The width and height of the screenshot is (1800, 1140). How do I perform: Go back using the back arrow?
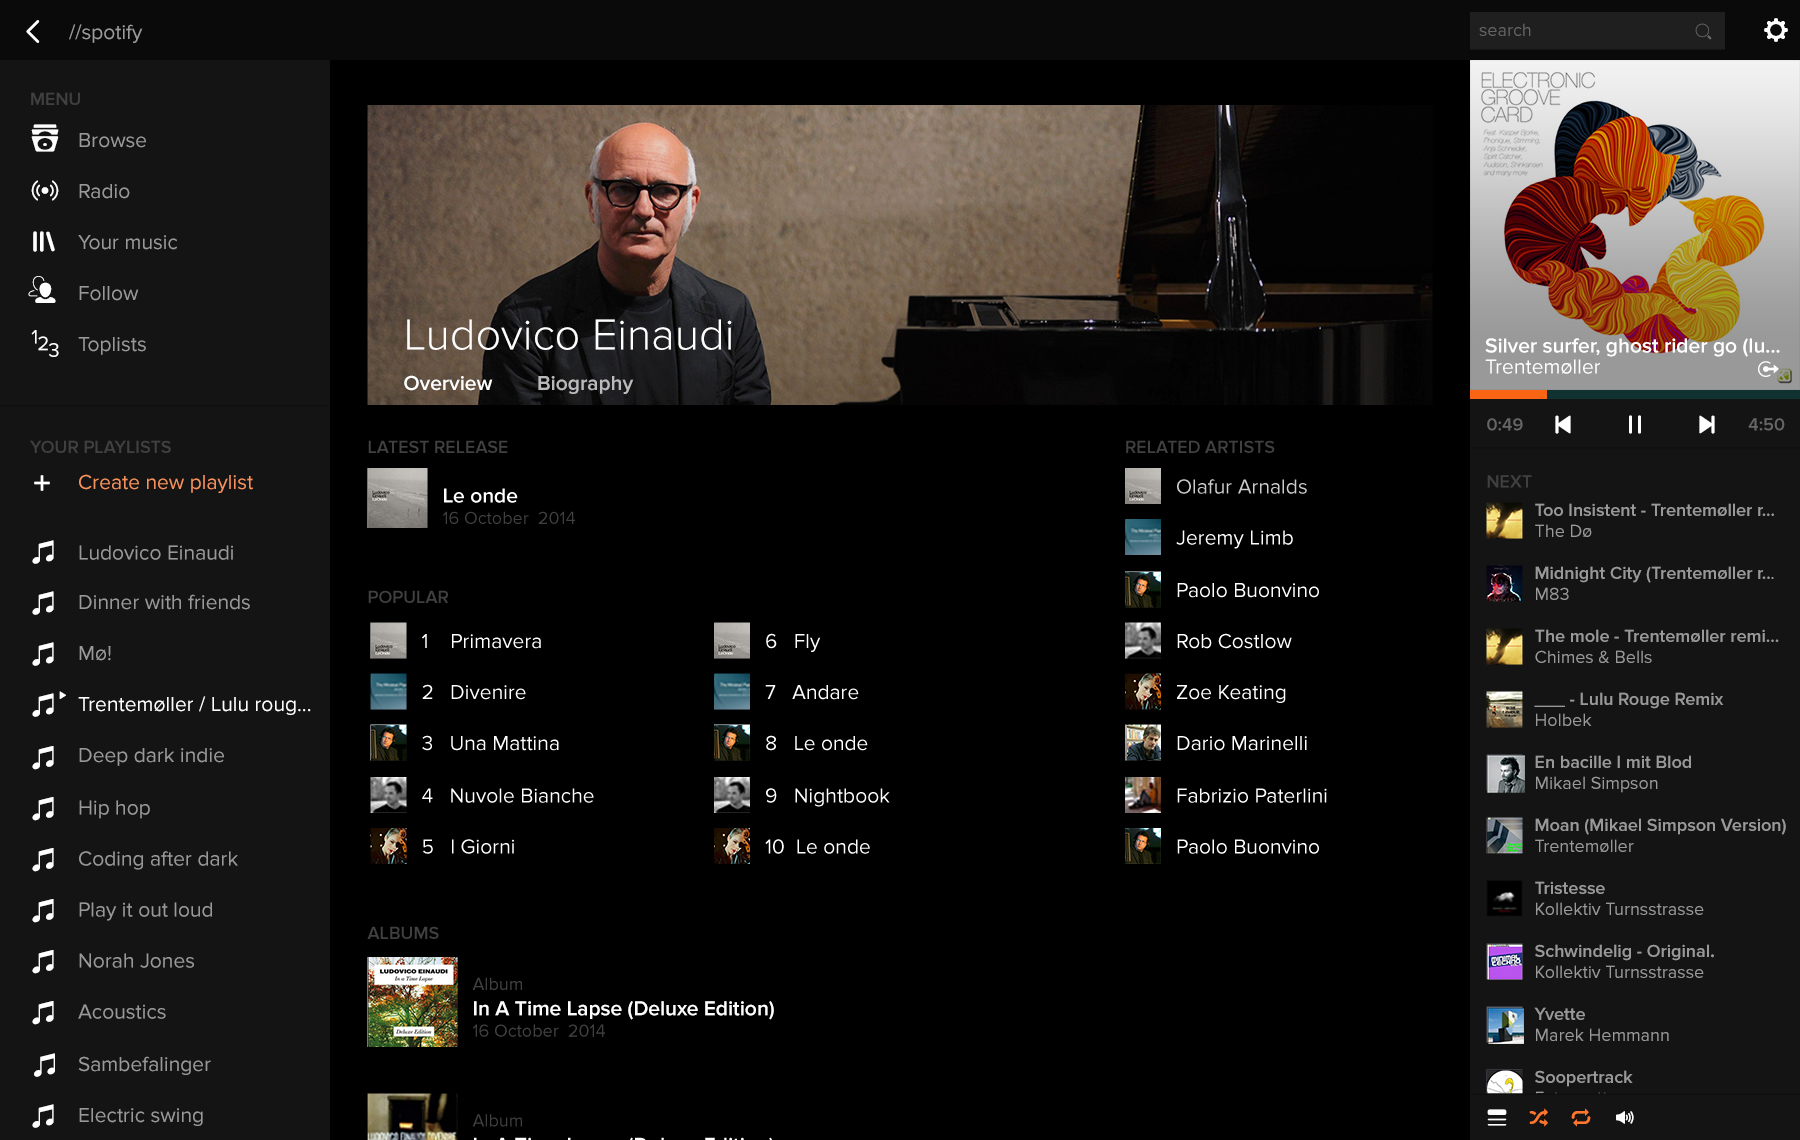pyautogui.click(x=33, y=32)
